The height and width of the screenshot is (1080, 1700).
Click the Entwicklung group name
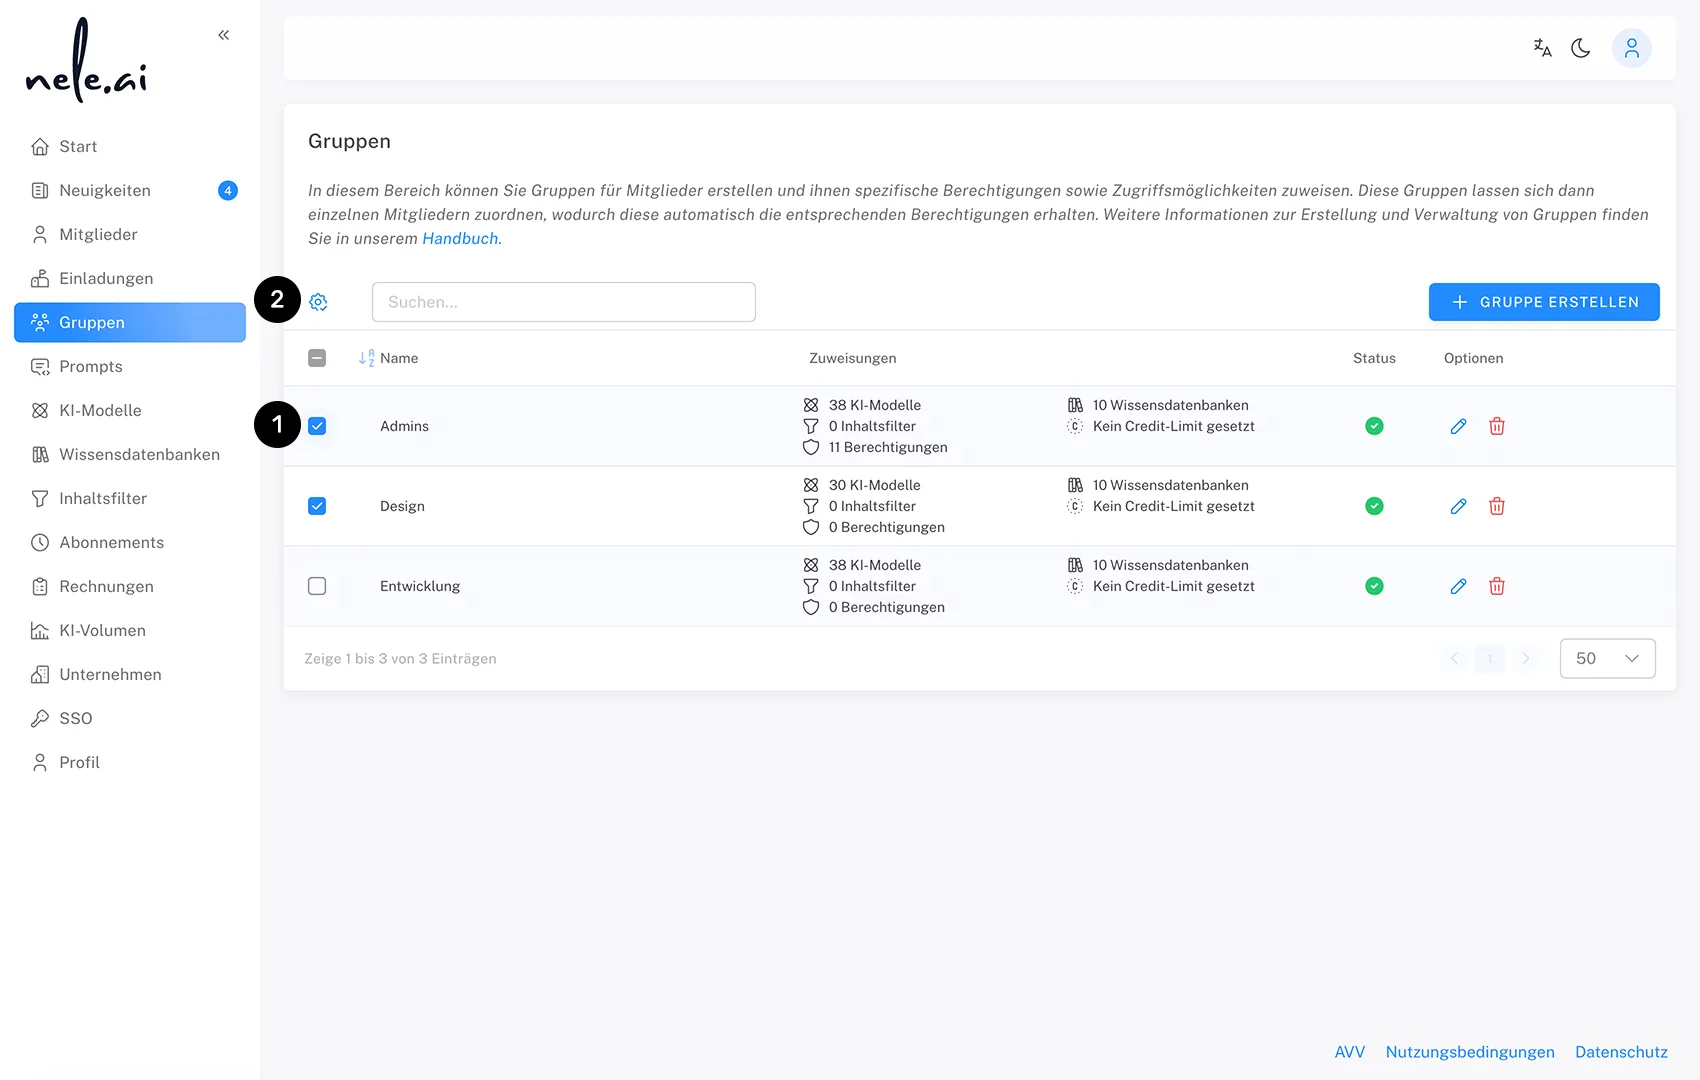420,586
